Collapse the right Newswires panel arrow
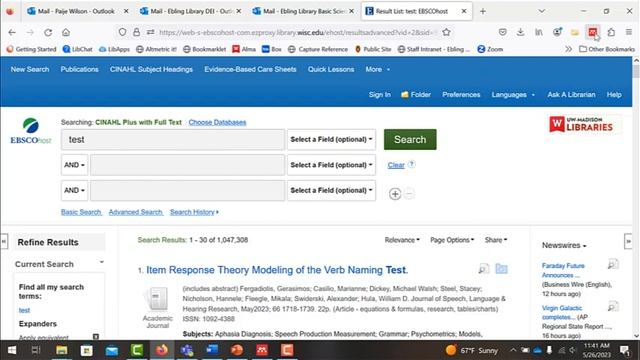This screenshot has height=360, width=640. 628,241
